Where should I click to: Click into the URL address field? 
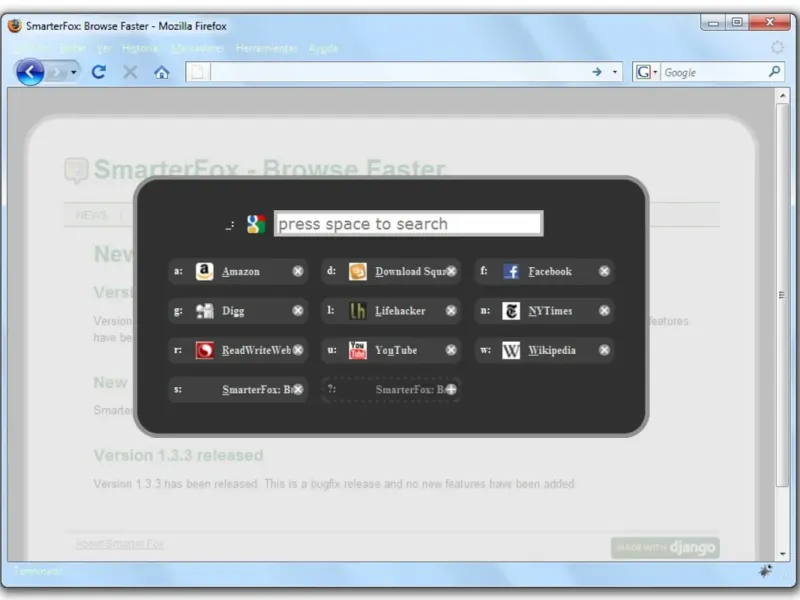(398, 72)
